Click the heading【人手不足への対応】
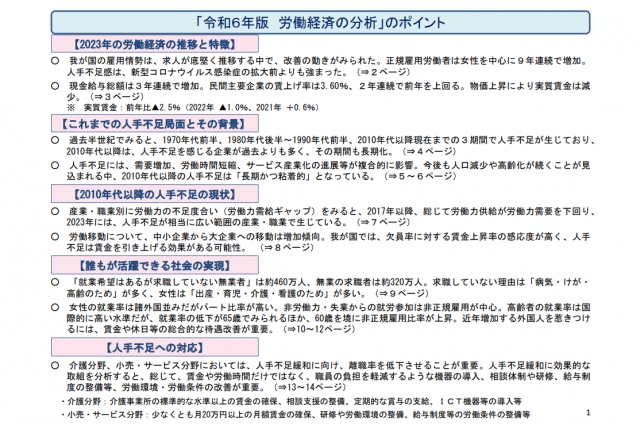Image resolution: width=640 pixels, height=425 pixels. (x=155, y=347)
